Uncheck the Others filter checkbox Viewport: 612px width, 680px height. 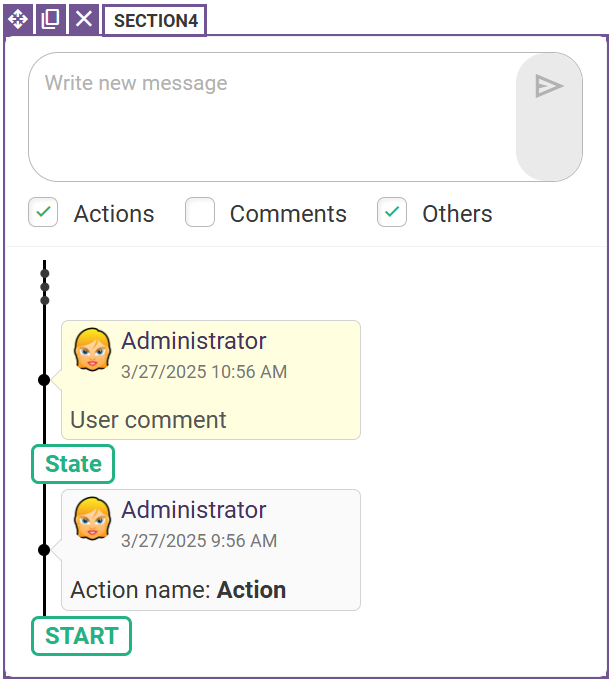[x=392, y=212]
